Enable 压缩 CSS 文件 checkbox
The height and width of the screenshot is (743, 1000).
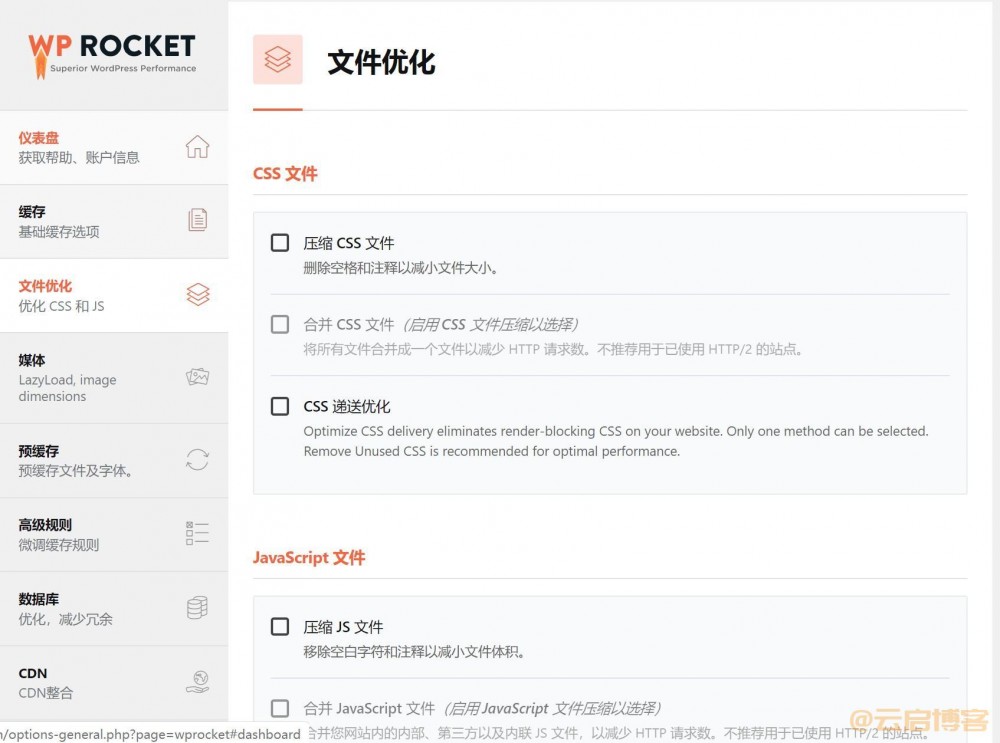point(279,241)
